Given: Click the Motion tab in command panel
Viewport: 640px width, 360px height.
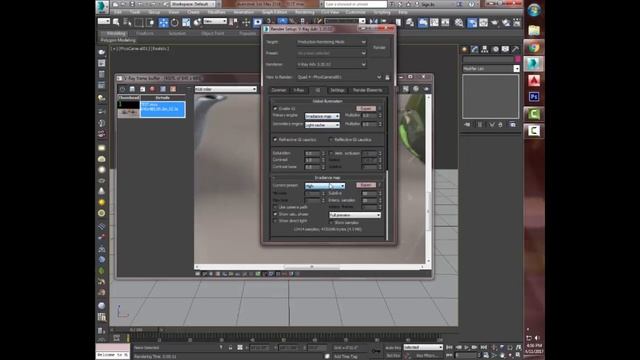Looking at the screenshot, I should 495,49.
